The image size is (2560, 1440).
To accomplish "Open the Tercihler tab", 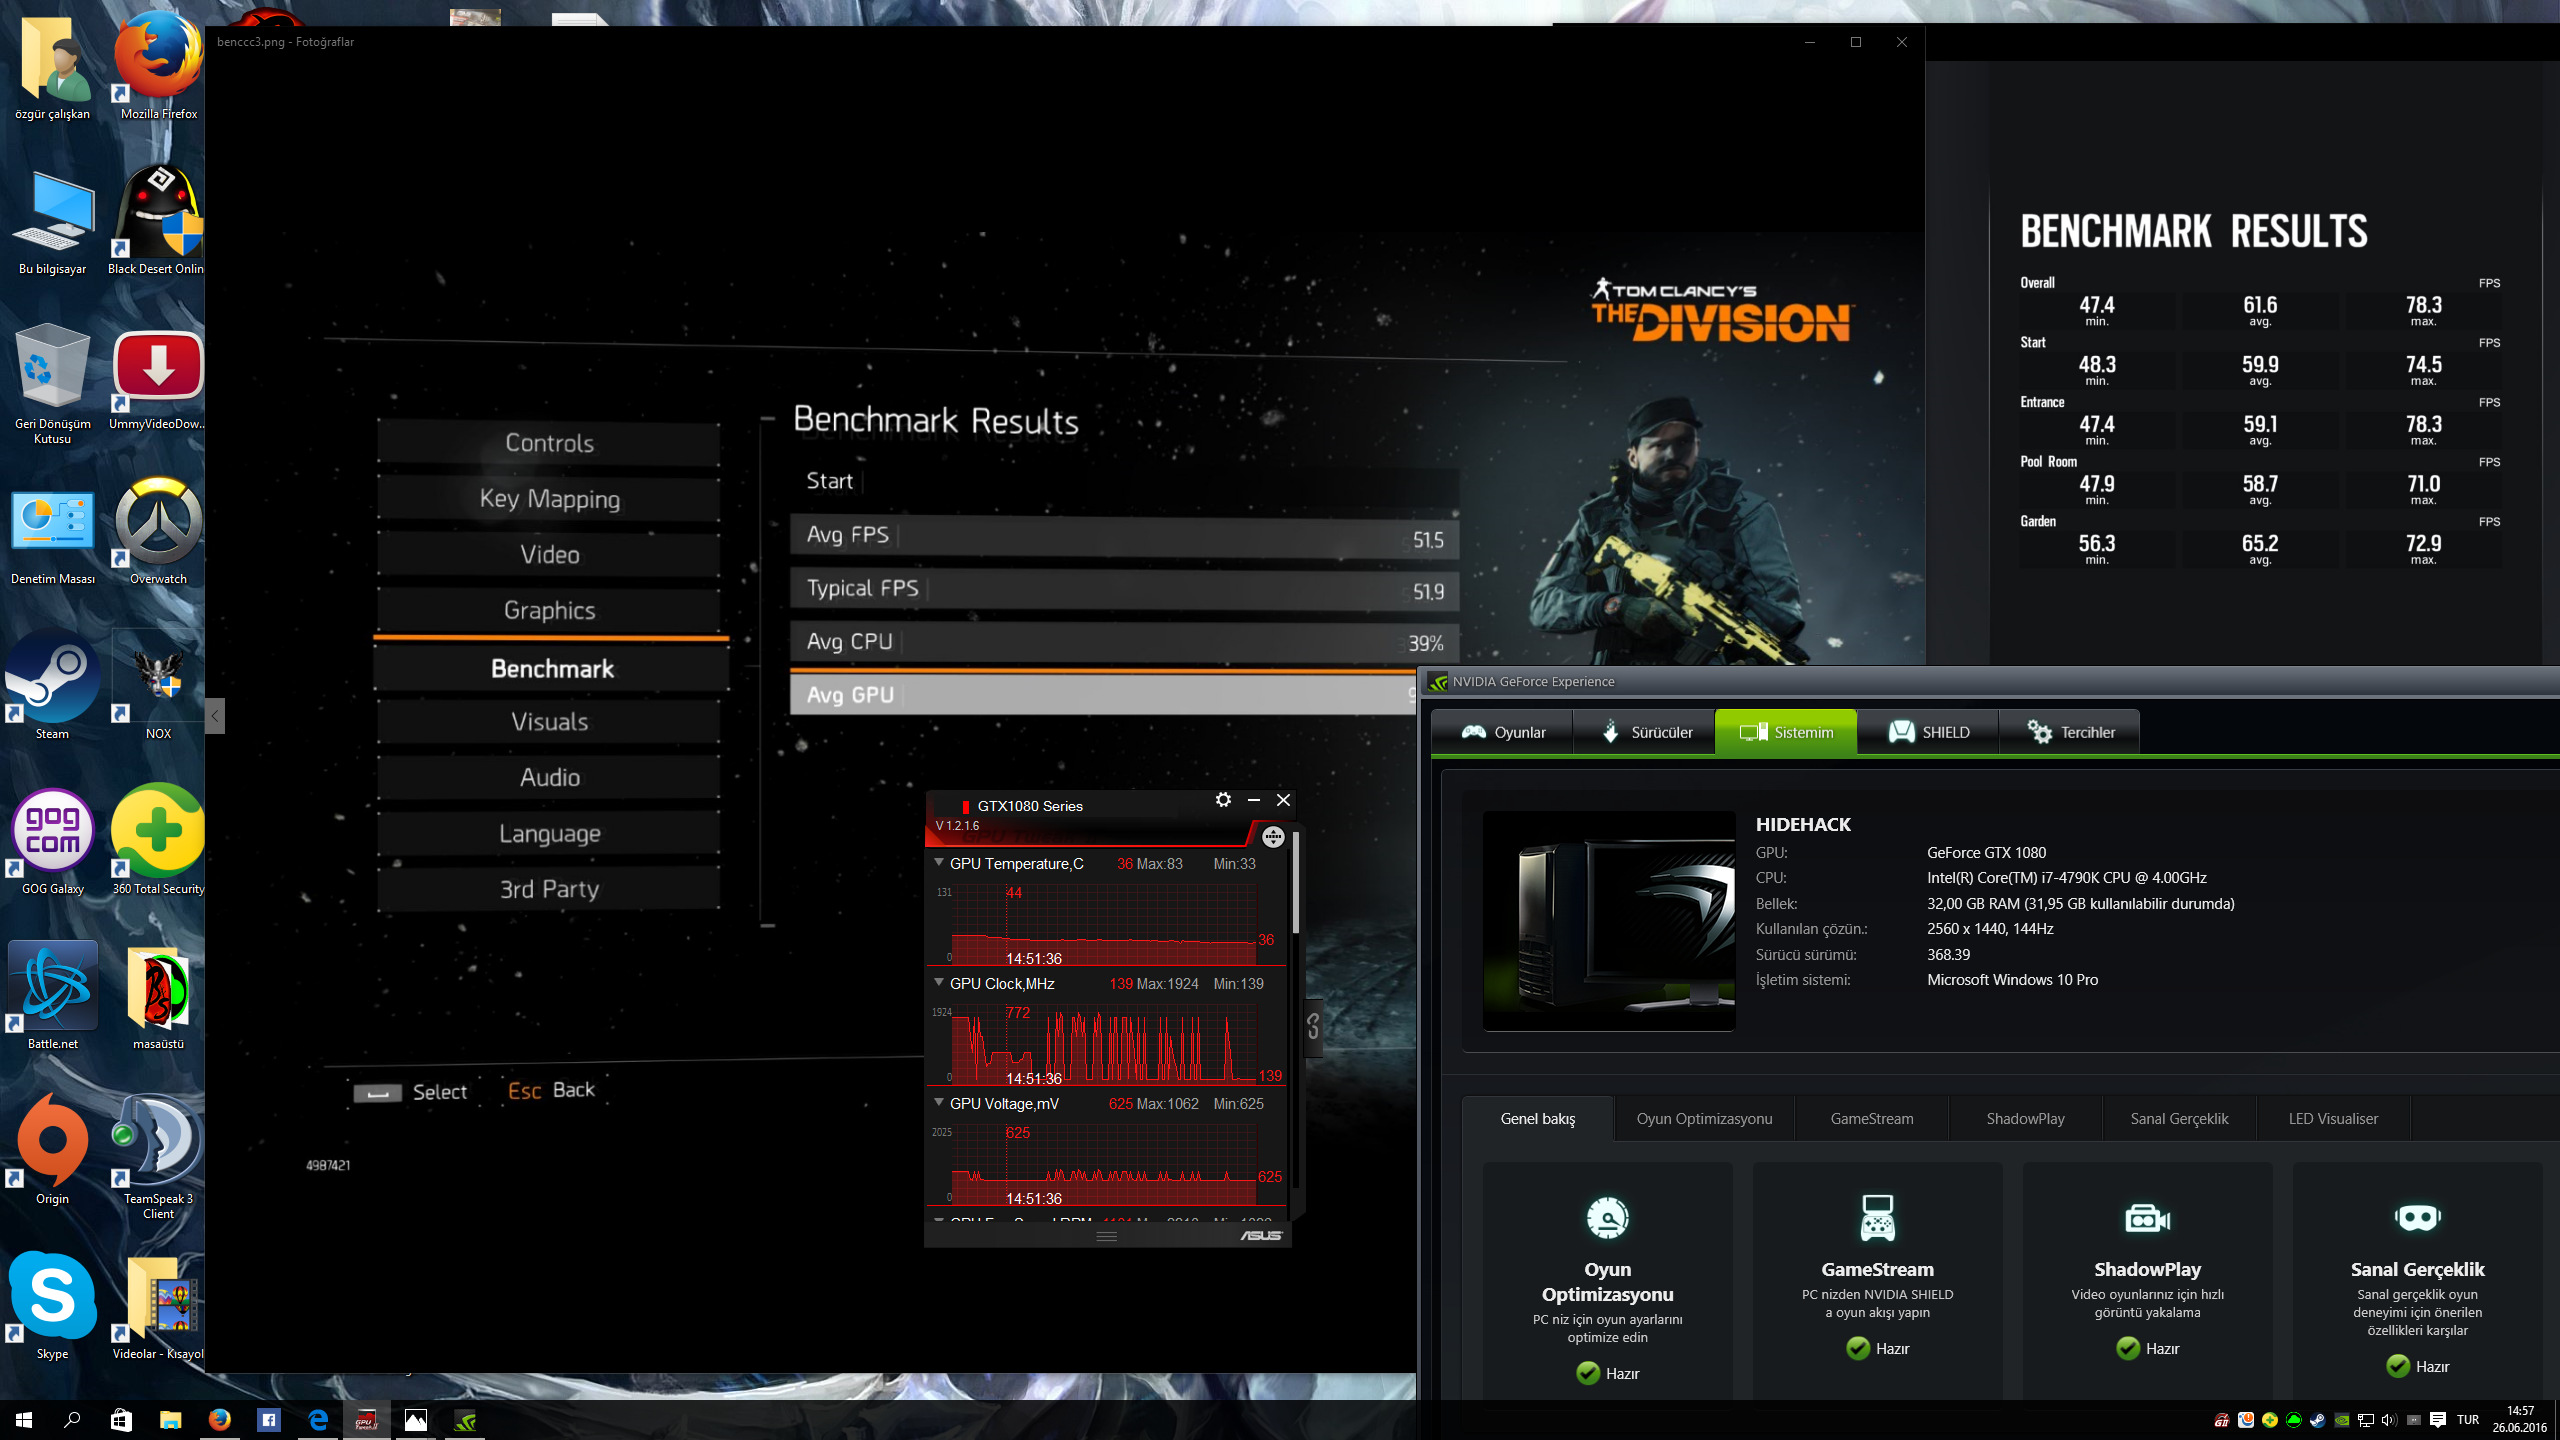I will (2071, 732).
